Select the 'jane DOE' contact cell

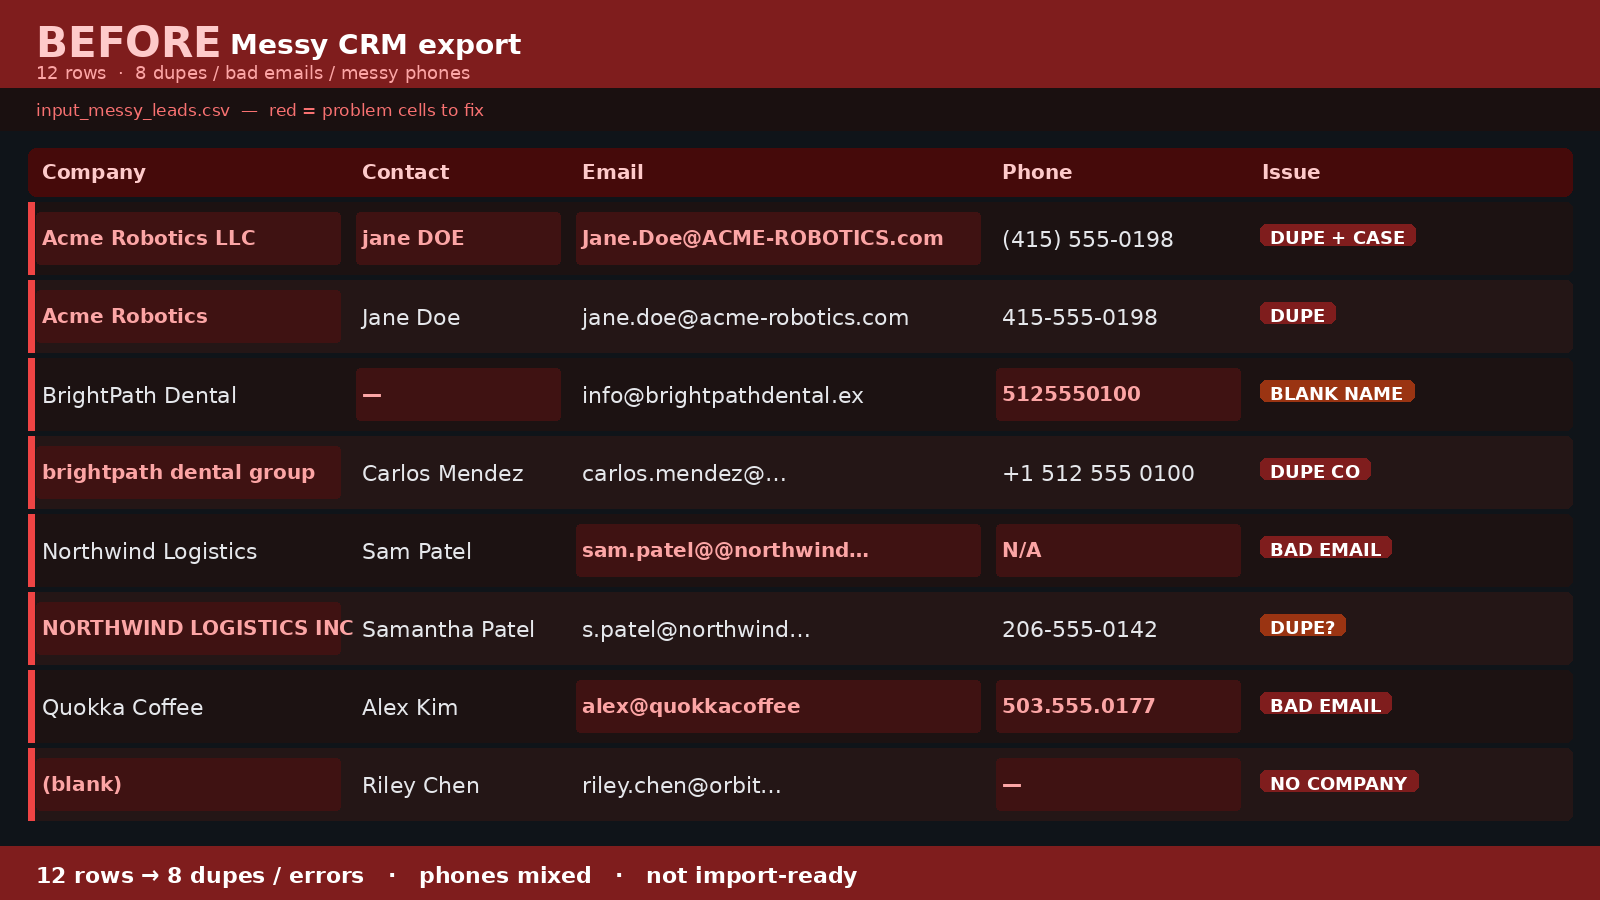coord(458,238)
